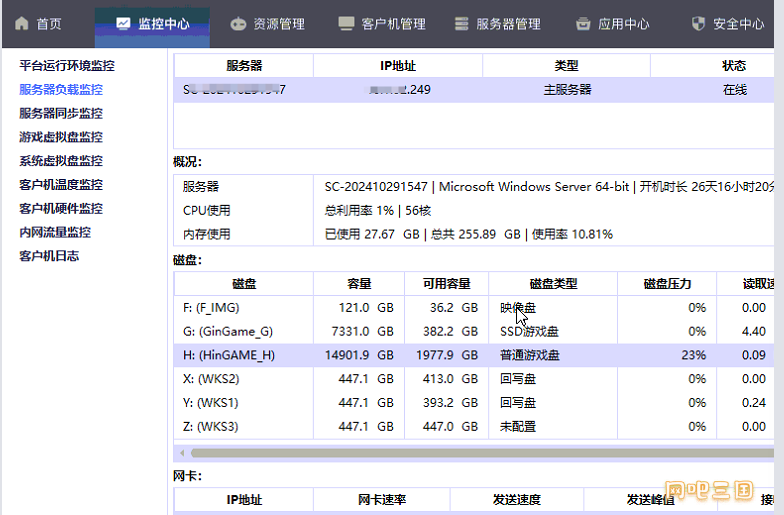Click the server stack icon for 服务器管理

(461, 24)
